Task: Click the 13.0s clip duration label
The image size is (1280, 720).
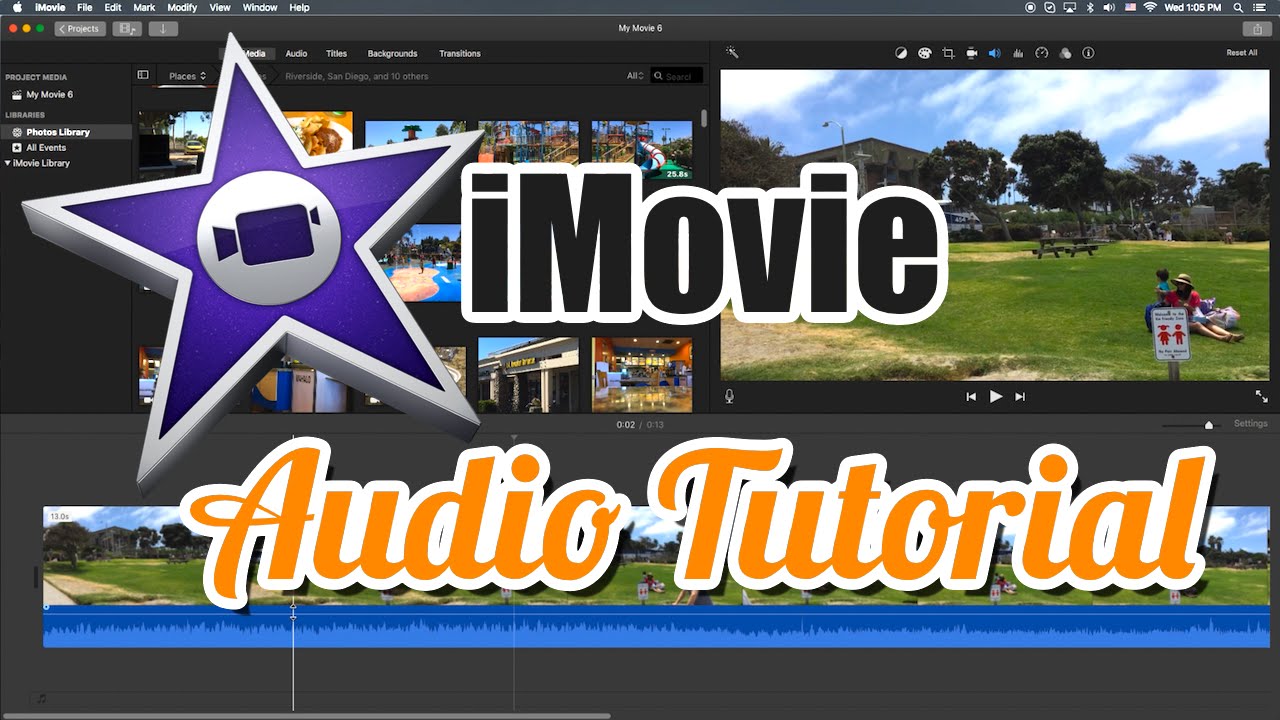Action: click(59, 517)
